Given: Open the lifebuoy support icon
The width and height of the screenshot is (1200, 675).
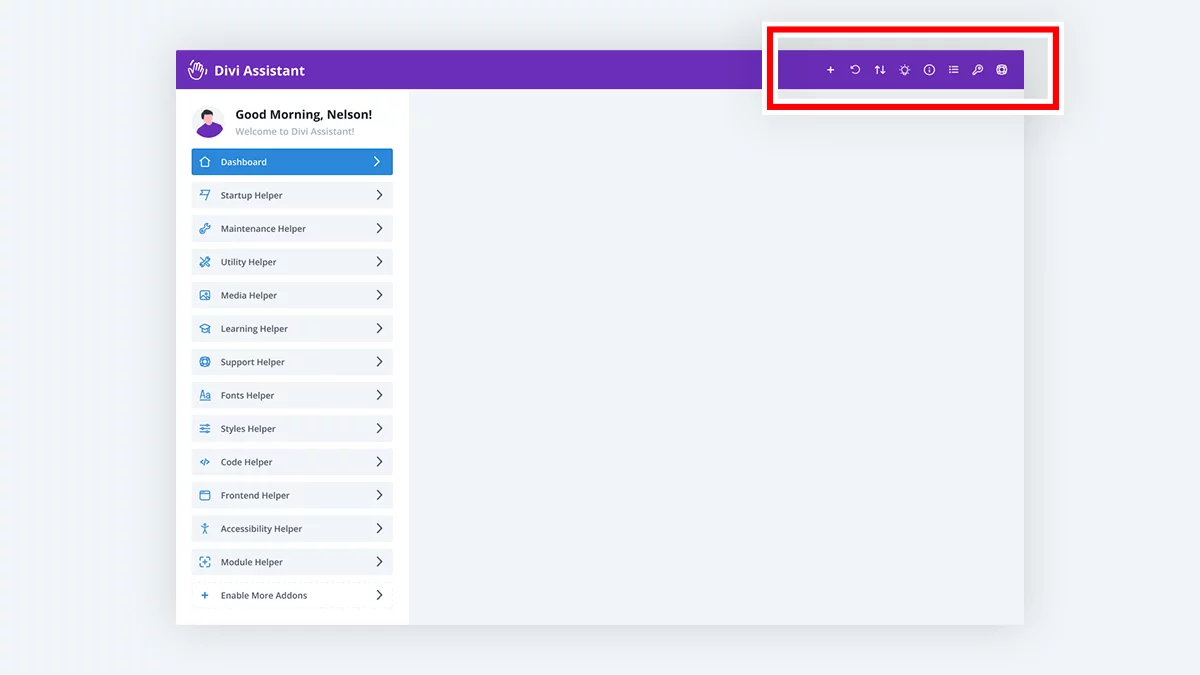Looking at the screenshot, I should tap(1002, 70).
